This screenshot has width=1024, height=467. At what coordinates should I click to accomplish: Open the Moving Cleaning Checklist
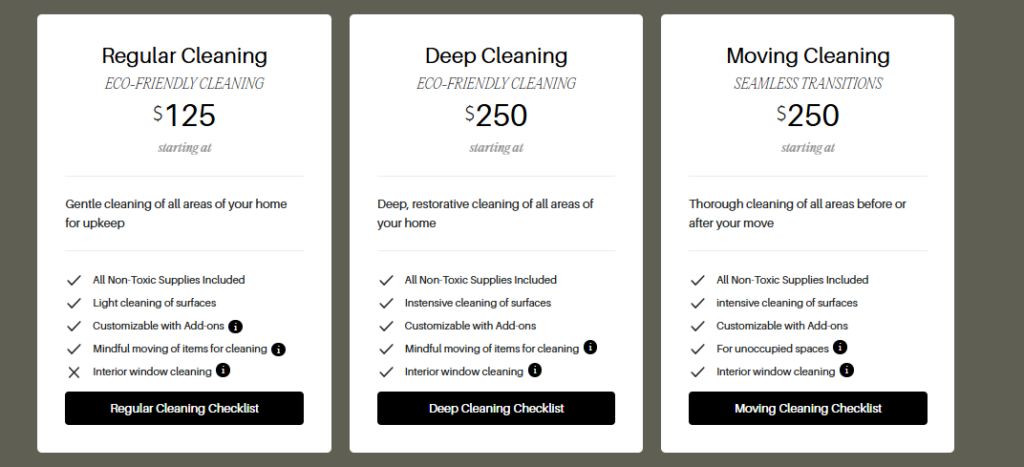coord(808,408)
